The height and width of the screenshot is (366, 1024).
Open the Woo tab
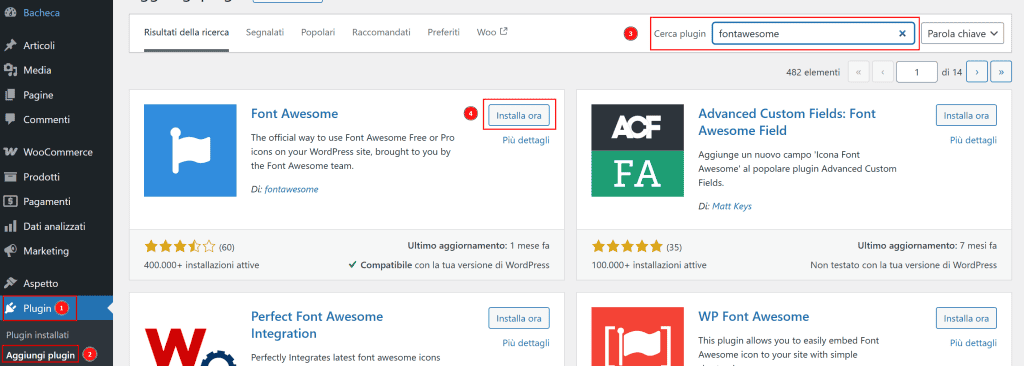(492, 32)
